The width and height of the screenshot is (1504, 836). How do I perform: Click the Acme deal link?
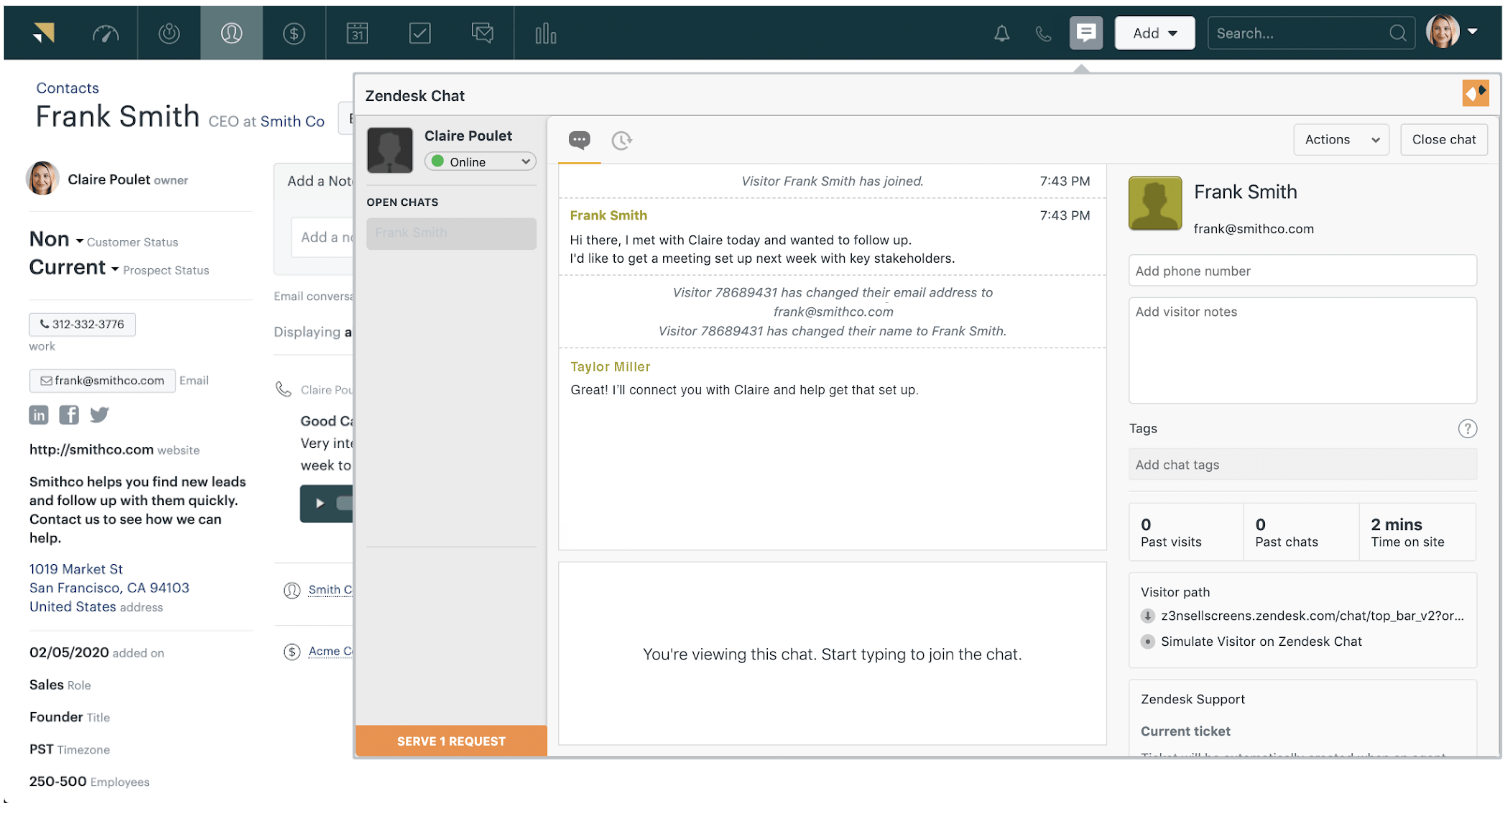pyautogui.click(x=330, y=651)
